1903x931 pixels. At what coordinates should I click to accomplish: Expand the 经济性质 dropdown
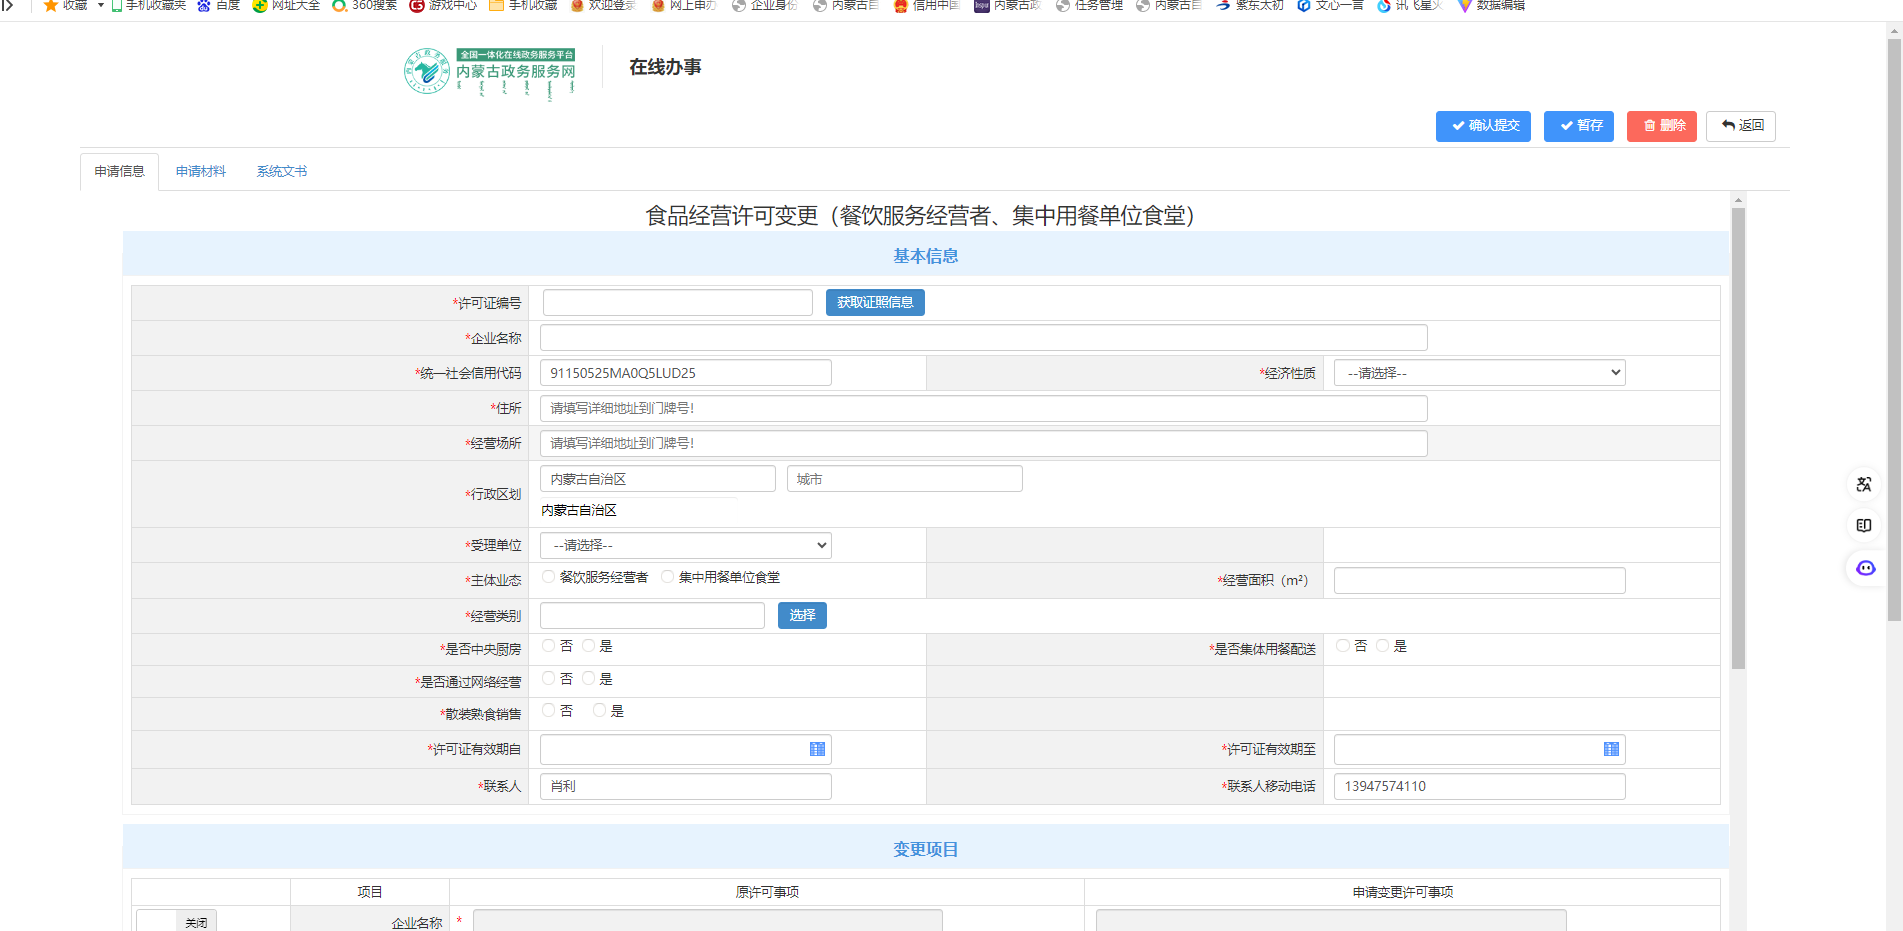tap(1478, 373)
